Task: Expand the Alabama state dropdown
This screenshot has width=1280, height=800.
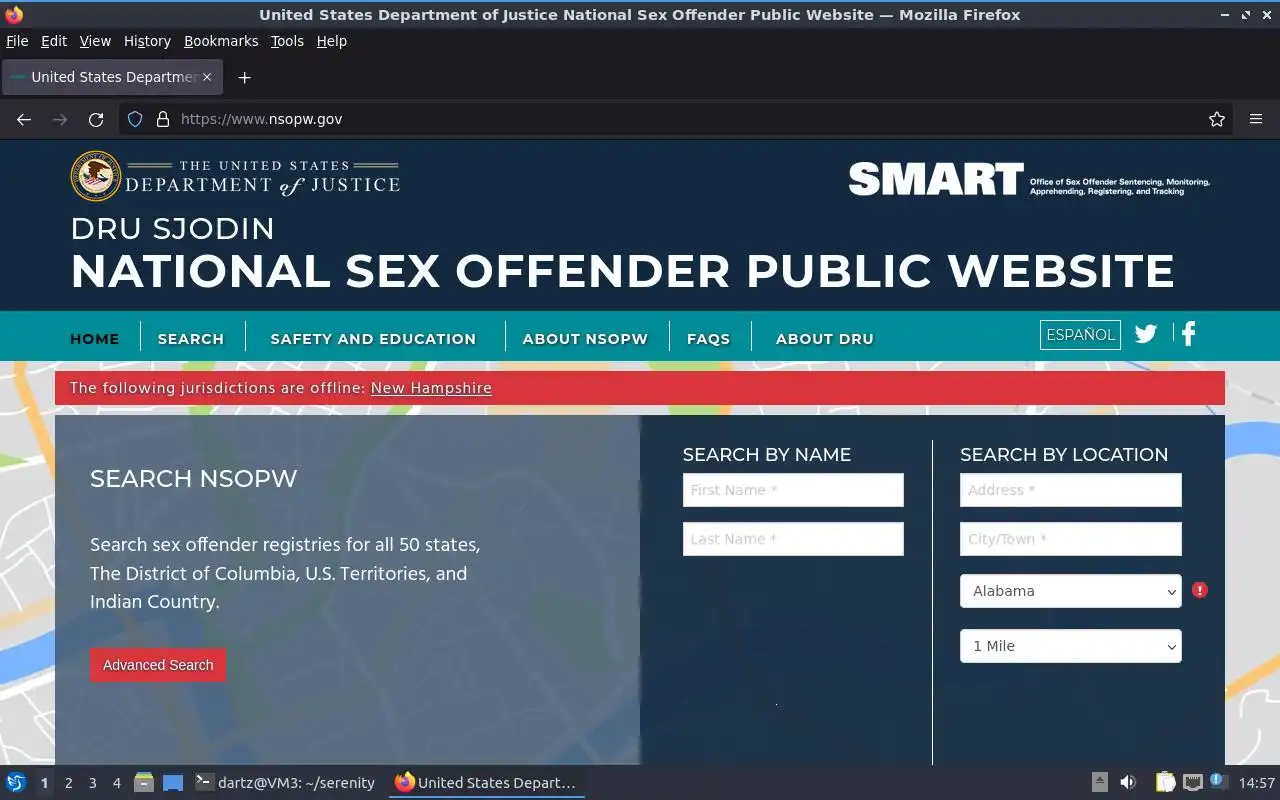Action: [x=1070, y=591]
